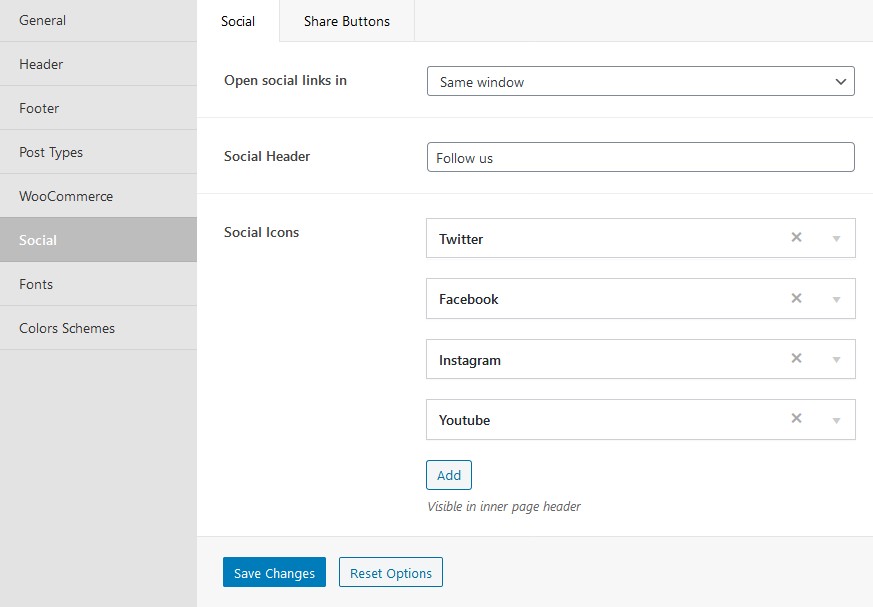
Task: Select the Social tab
Action: (238, 21)
